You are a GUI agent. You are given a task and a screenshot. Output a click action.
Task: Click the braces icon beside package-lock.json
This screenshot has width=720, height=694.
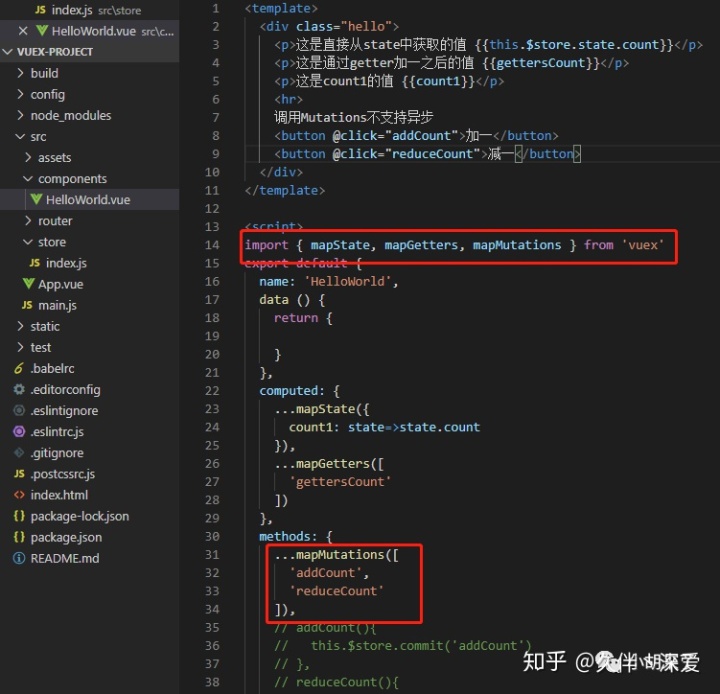[x=19, y=516]
